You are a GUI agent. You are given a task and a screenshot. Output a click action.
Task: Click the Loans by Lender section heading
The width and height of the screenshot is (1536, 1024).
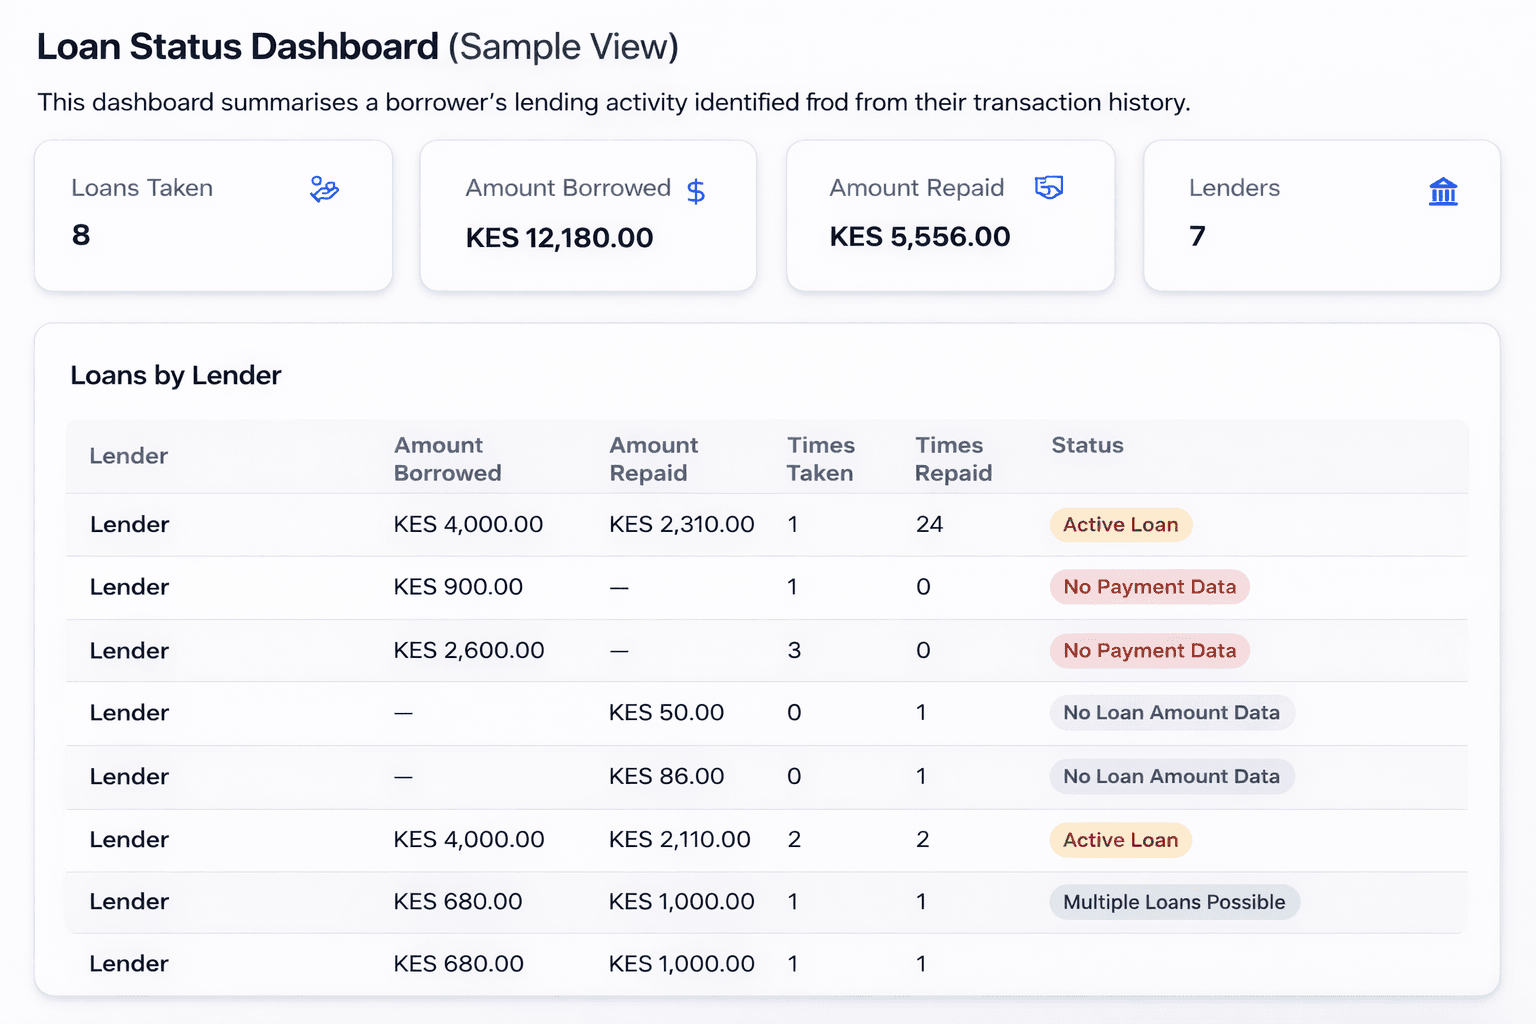pyautogui.click(x=176, y=376)
